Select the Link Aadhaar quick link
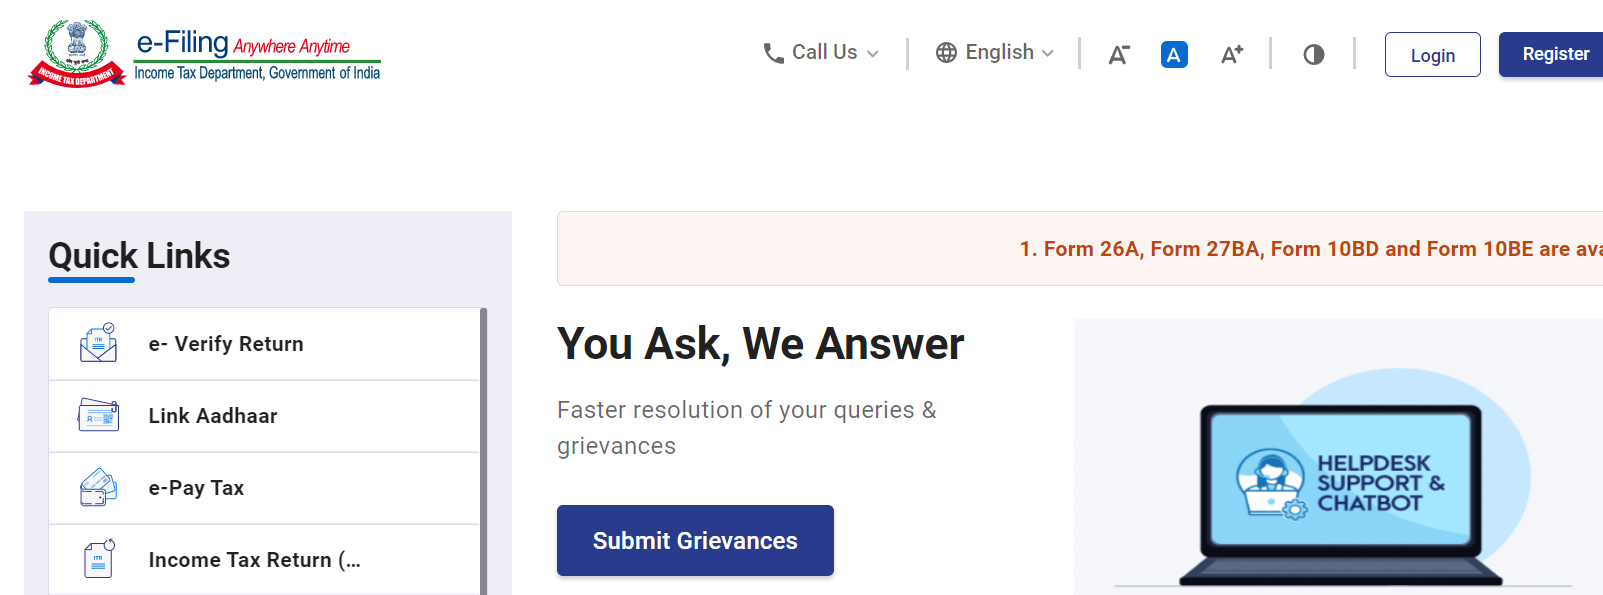The height and width of the screenshot is (595, 1603). click(x=213, y=416)
